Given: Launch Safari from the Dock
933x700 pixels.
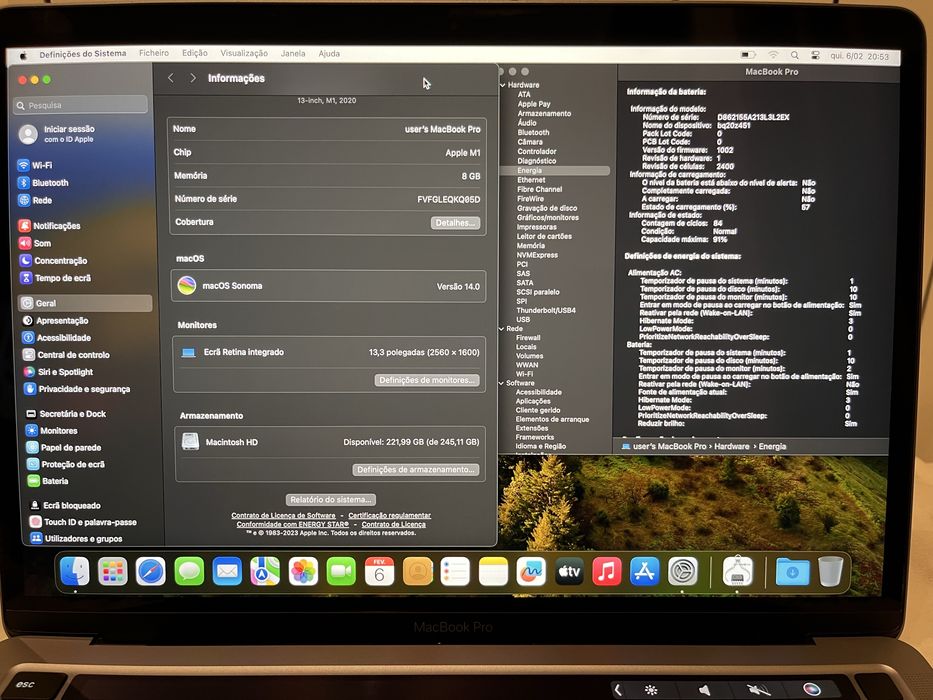Looking at the screenshot, I should coord(151,571).
